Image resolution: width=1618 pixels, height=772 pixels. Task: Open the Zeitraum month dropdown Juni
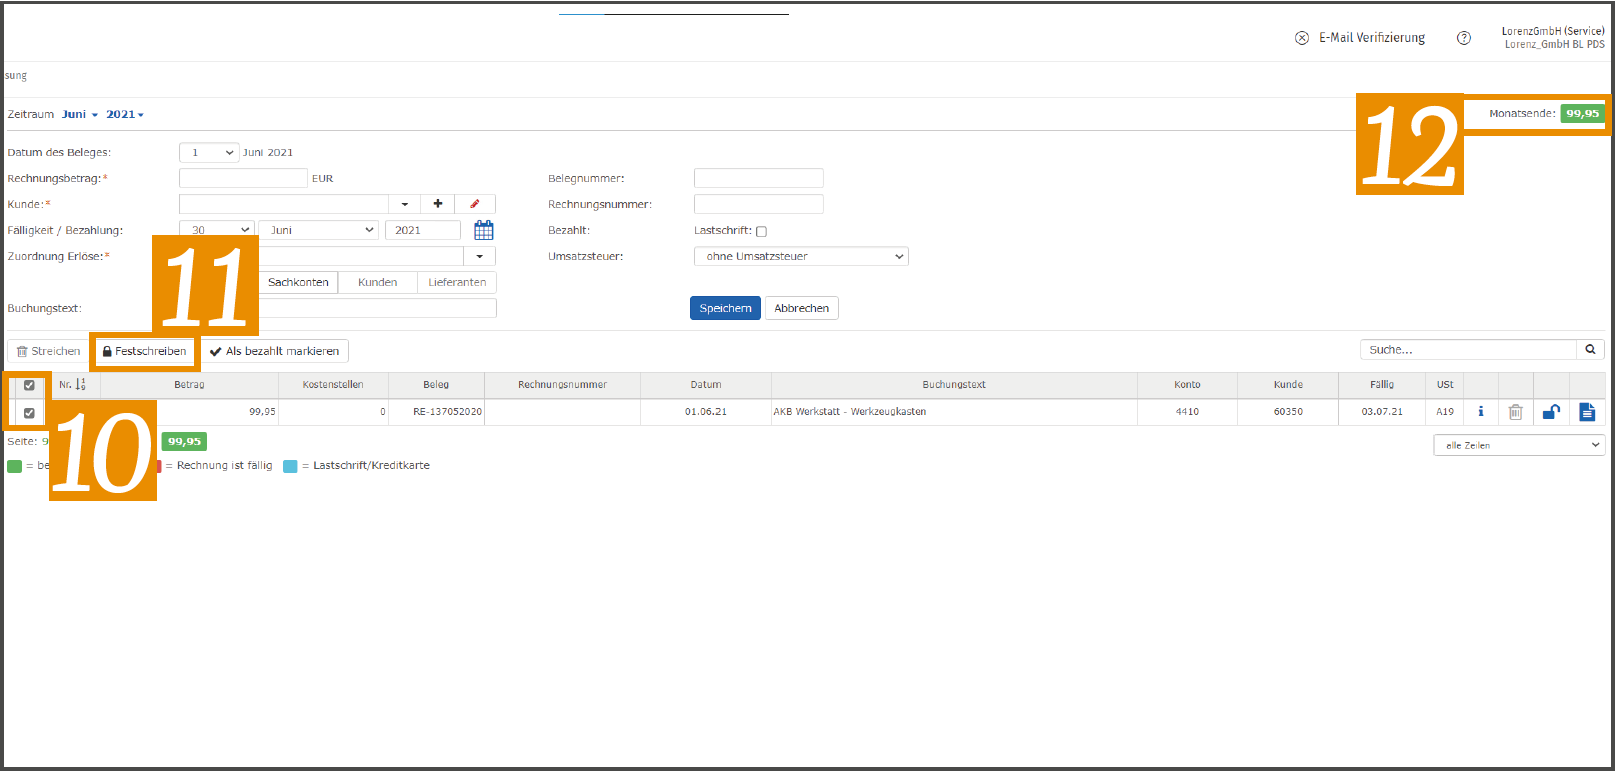tap(80, 114)
